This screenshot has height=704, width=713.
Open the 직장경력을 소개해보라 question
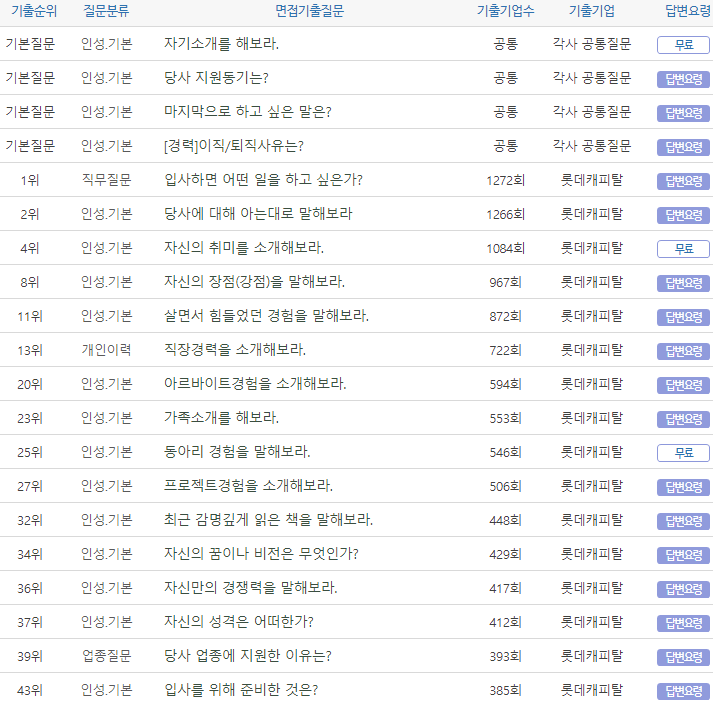[x=235, y=350]
